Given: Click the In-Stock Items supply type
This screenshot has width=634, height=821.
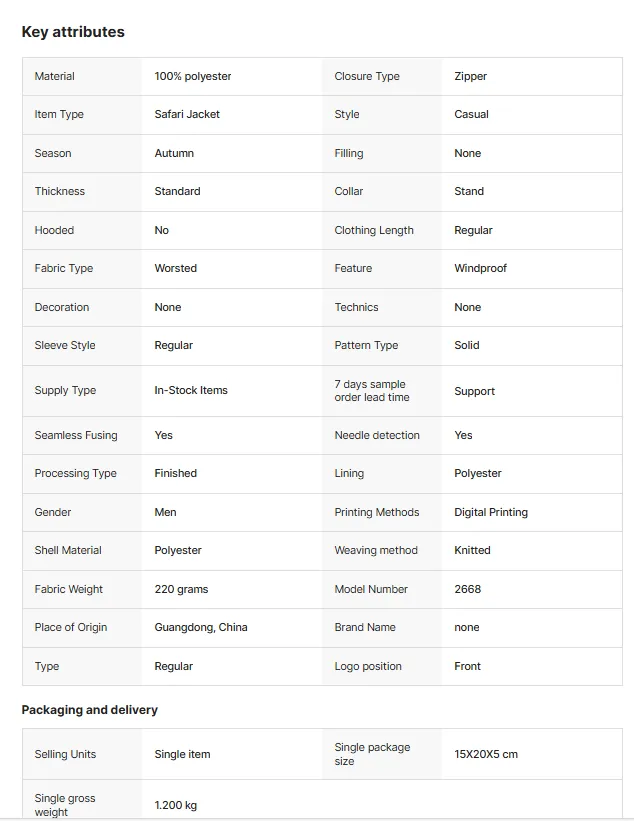Looking at the screenshot, I should (x=191, y=390).
